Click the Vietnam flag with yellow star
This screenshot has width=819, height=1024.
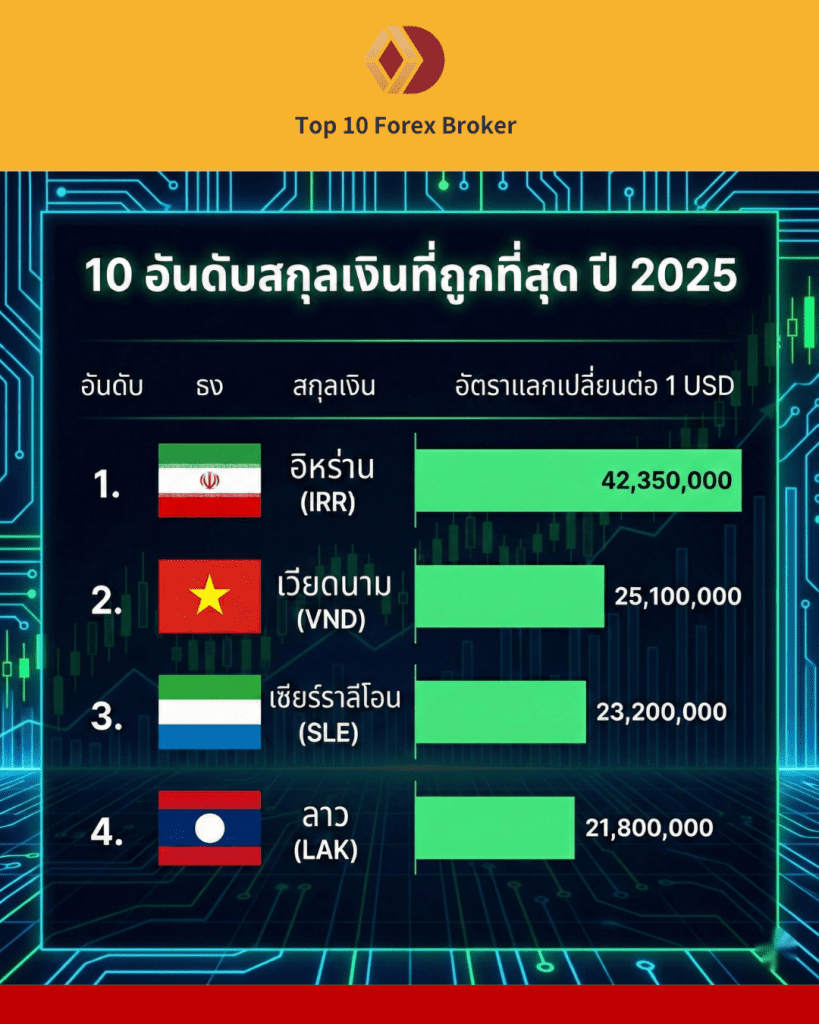click(210, 597)
